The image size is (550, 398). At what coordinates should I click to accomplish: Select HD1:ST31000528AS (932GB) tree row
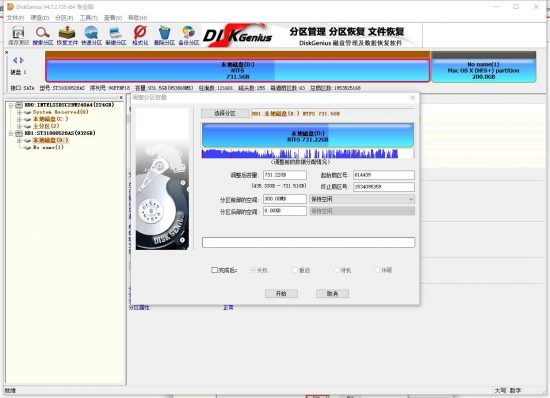(x=60, y=133)
